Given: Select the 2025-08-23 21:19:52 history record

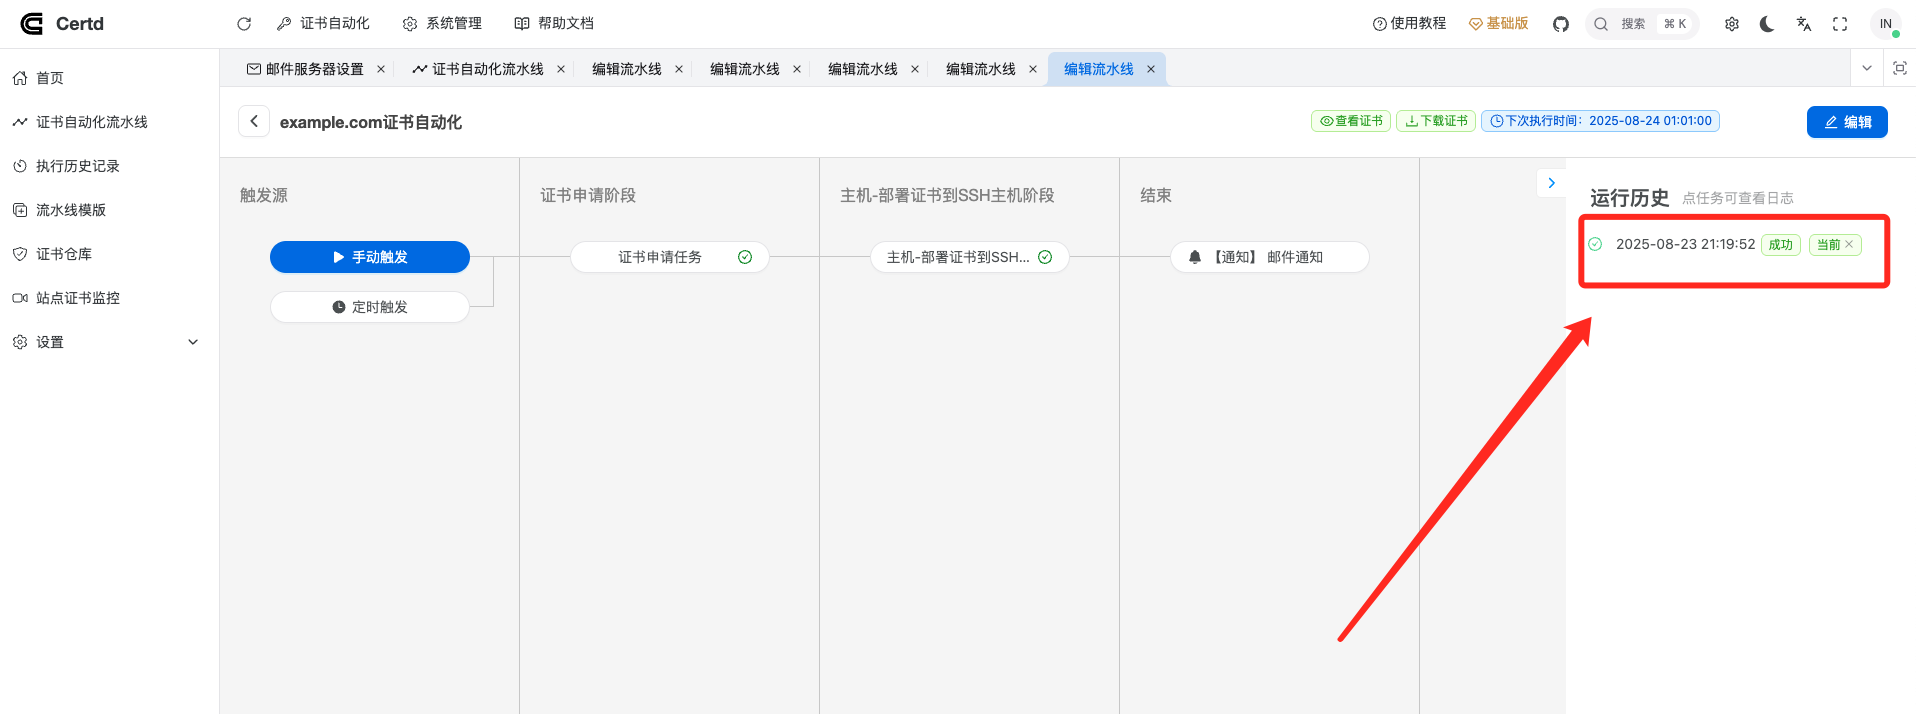Looking at the screenshot, I should [1685, 244].
